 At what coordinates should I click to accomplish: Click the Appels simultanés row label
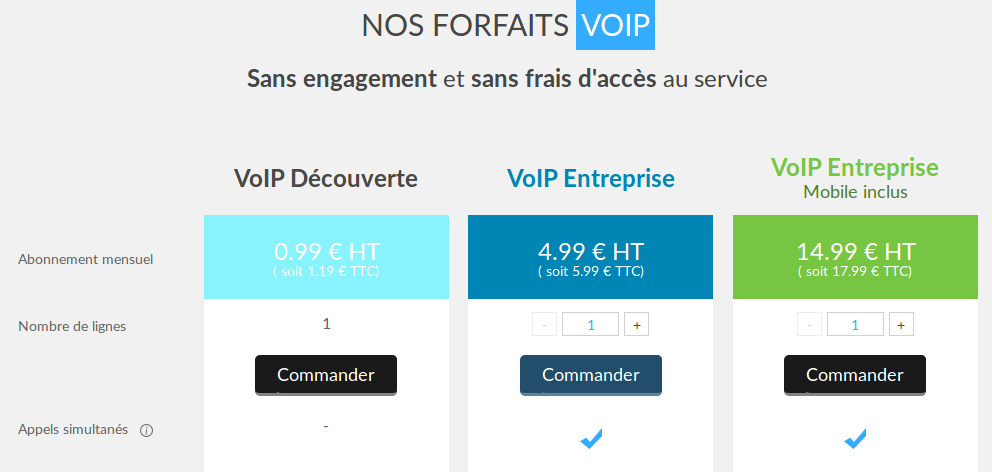tap(73, 430)
